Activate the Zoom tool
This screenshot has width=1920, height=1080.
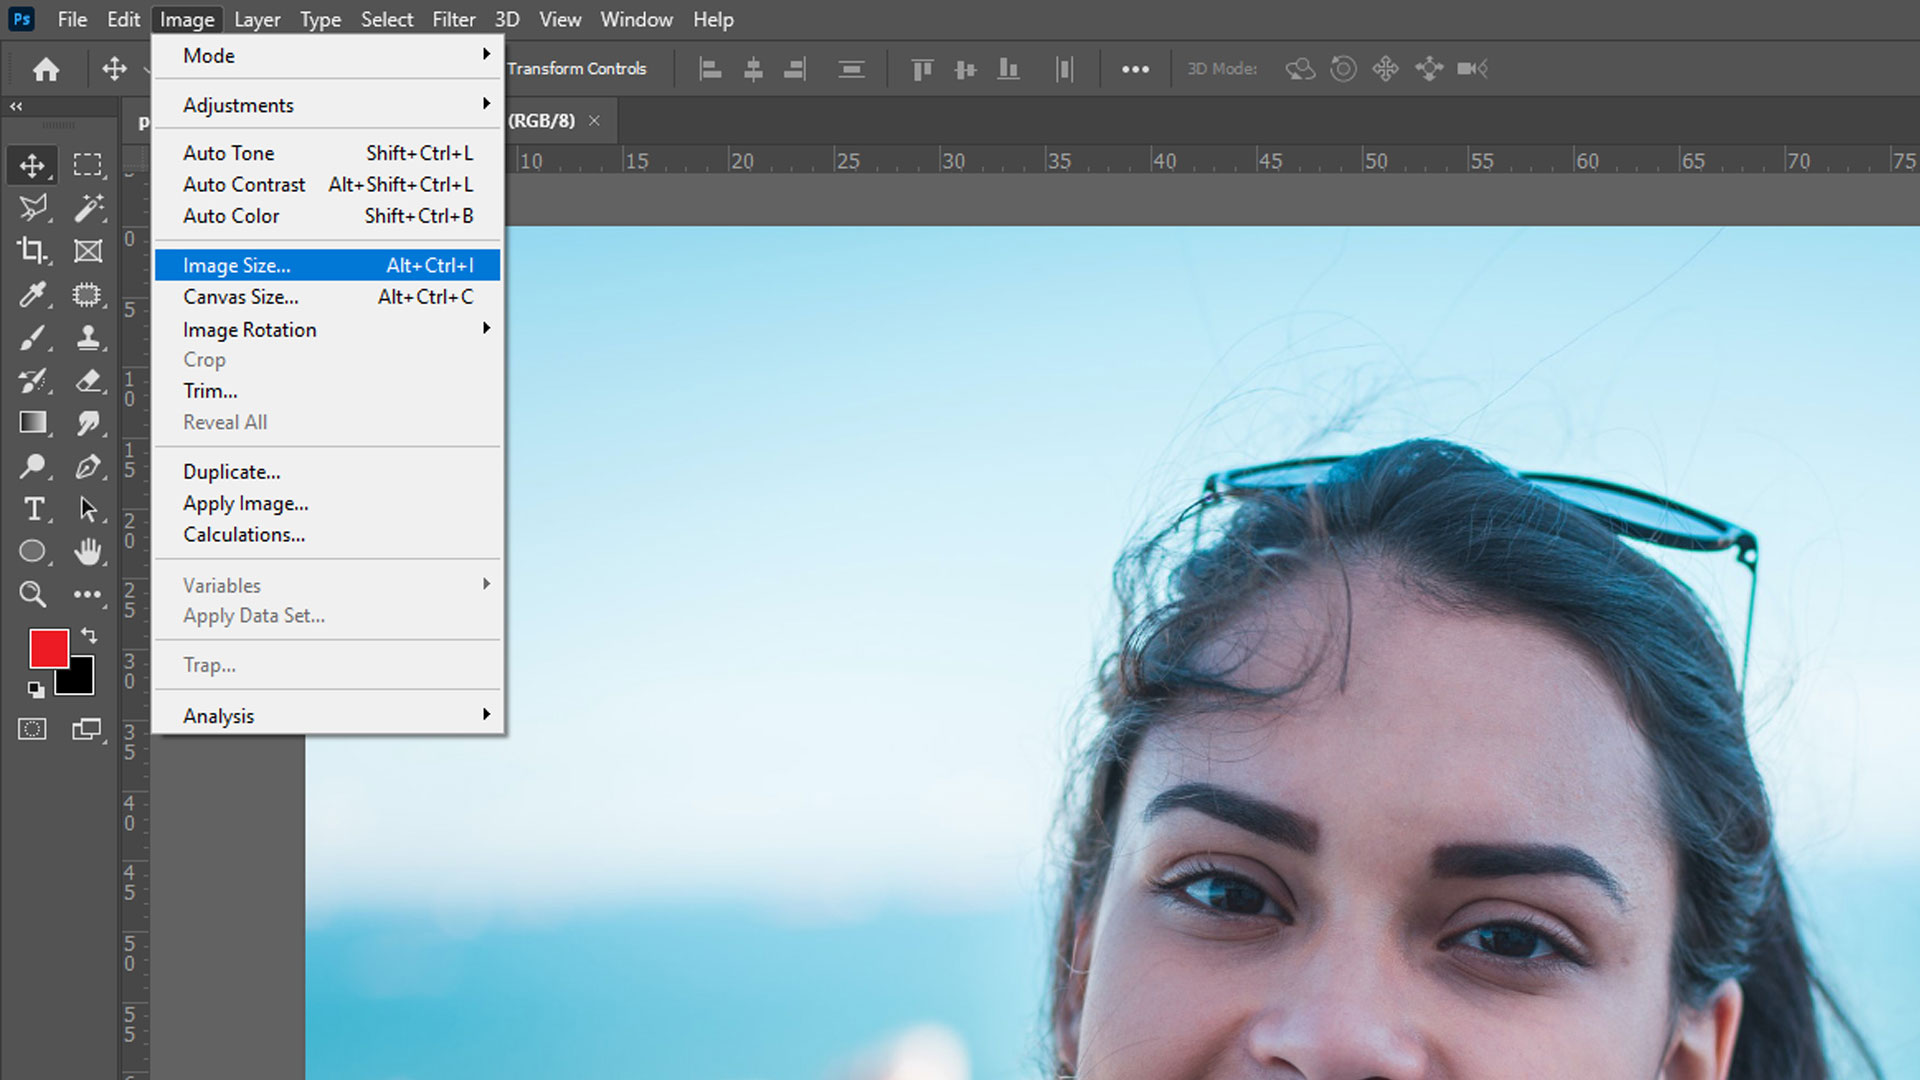(33, 594)
